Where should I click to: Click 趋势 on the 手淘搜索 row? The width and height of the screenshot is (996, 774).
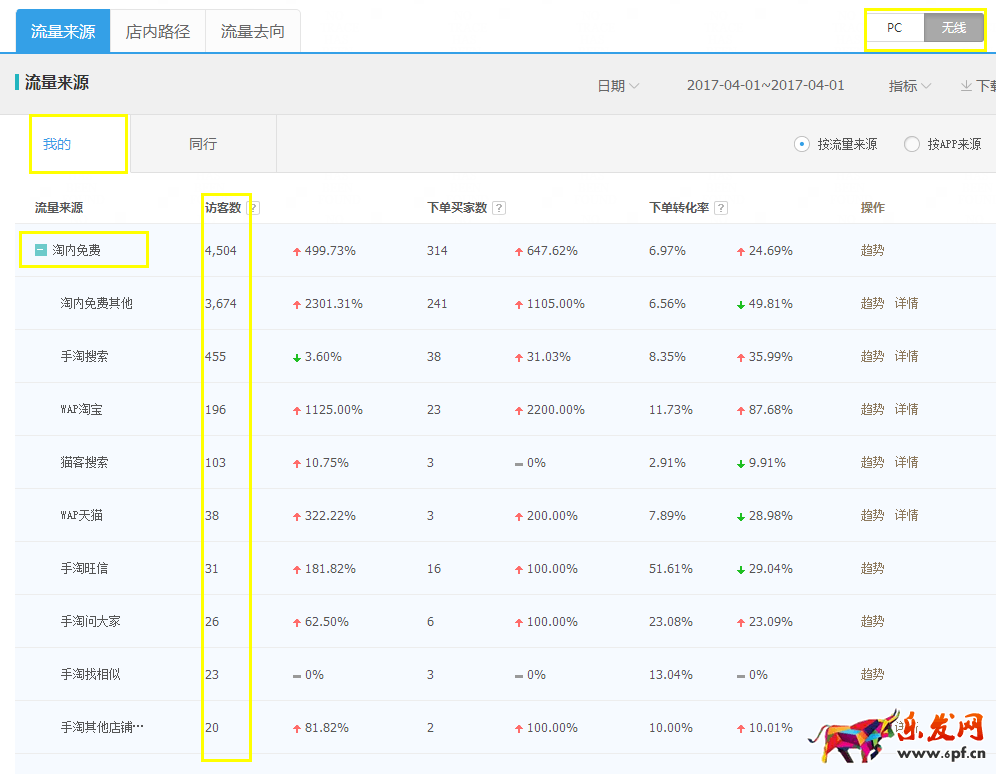[871, 355]
